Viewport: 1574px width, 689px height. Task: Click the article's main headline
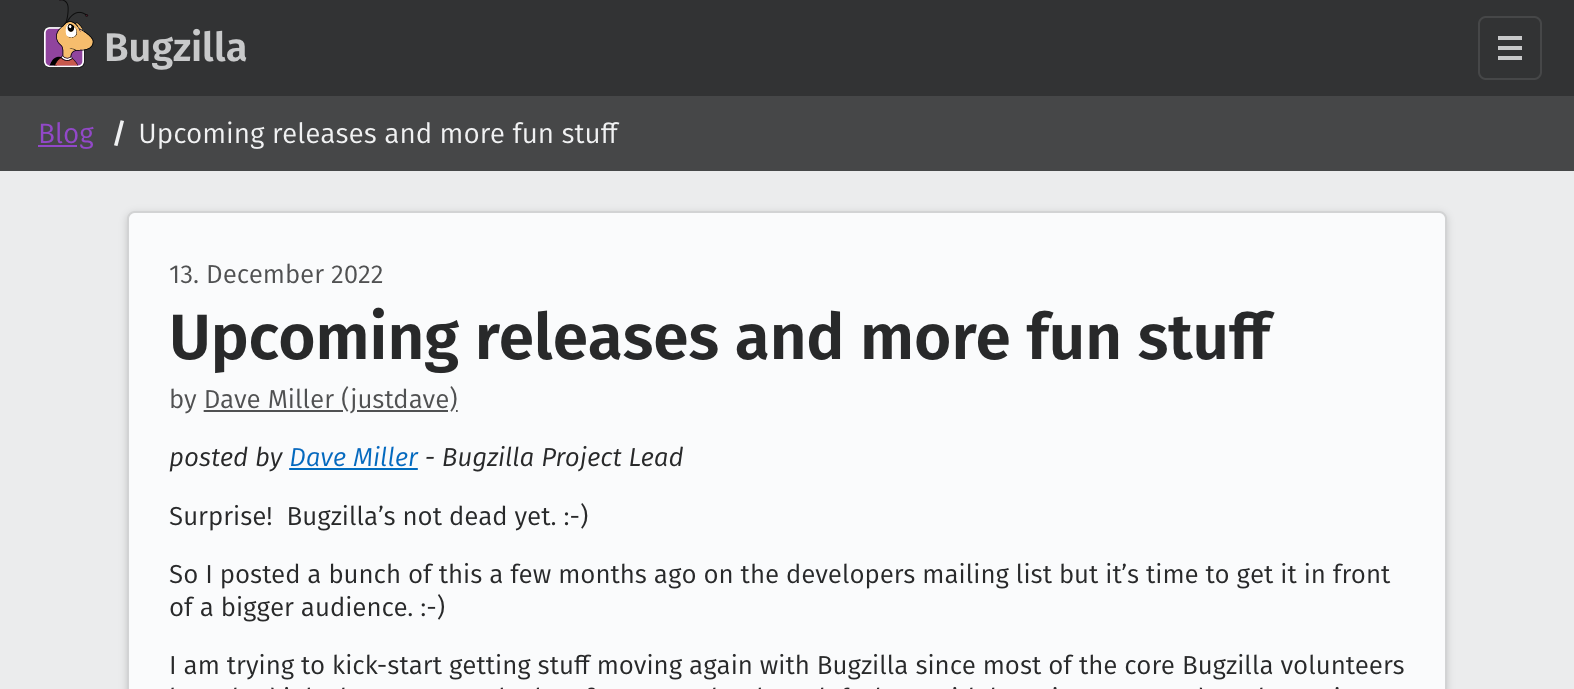coord(720,337)
